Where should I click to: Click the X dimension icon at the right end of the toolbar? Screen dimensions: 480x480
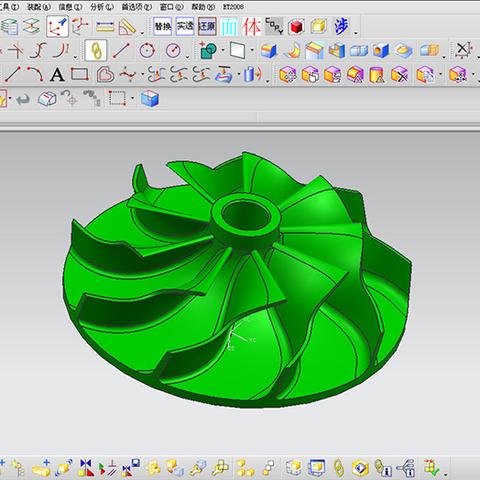[464, 50]
